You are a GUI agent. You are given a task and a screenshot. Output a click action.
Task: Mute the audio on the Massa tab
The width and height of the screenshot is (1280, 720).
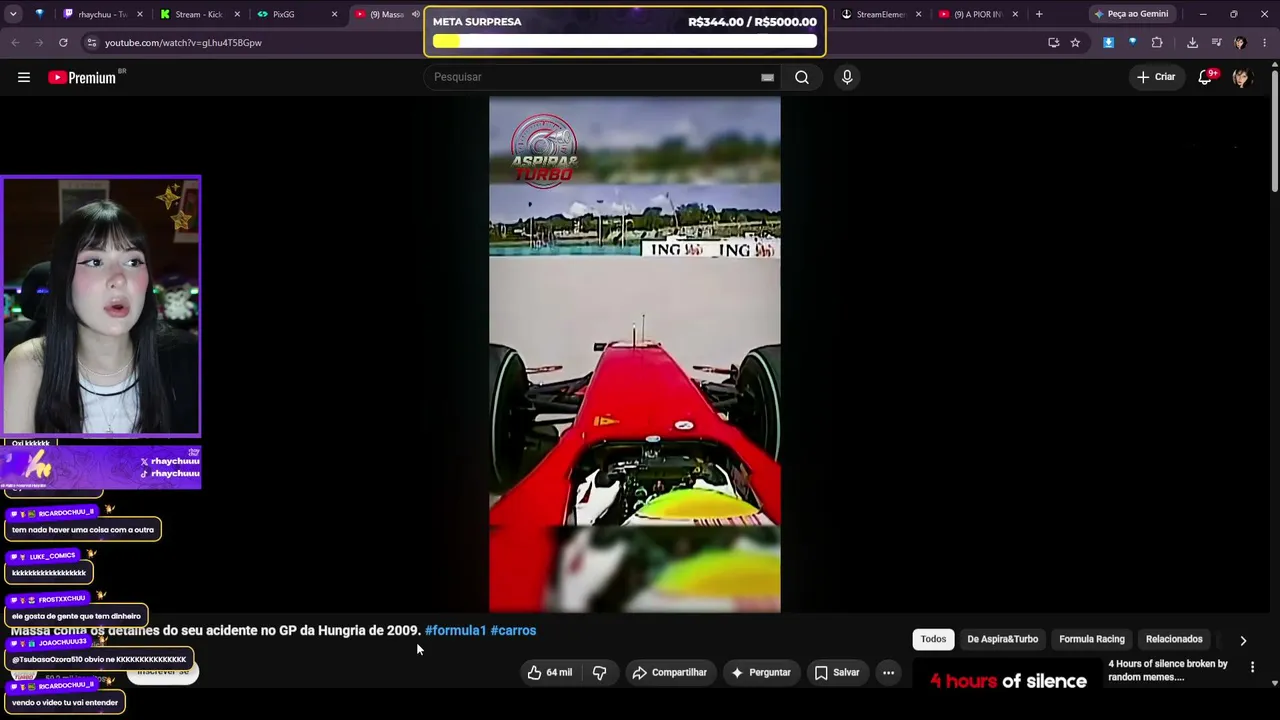(x=416, y=14)
